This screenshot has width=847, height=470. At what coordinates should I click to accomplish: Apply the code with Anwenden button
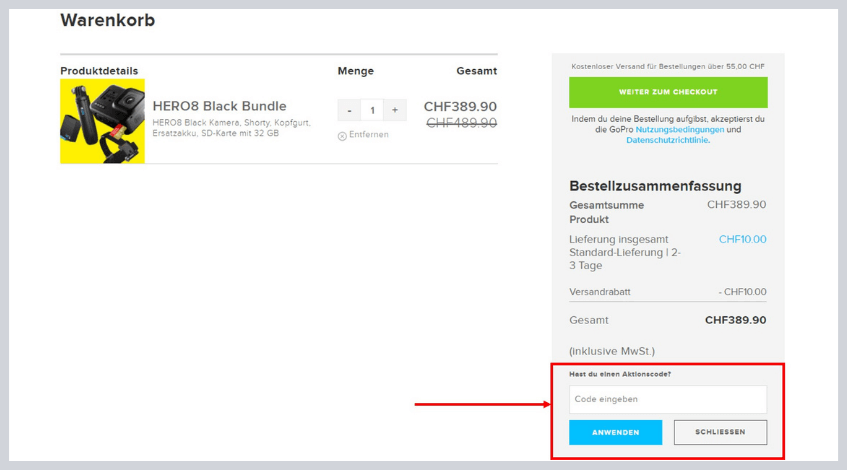[615, 432]
